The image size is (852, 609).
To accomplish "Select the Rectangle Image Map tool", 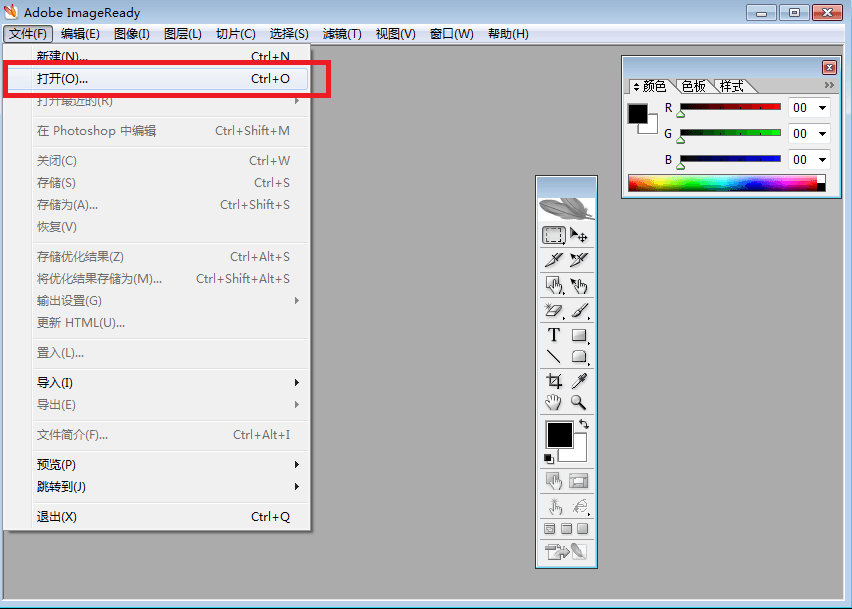I will point(554,285).
